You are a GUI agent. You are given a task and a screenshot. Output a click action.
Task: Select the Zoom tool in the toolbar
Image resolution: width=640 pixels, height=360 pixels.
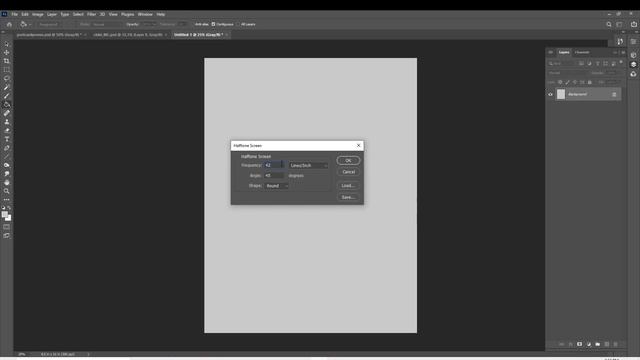(7, 191)
